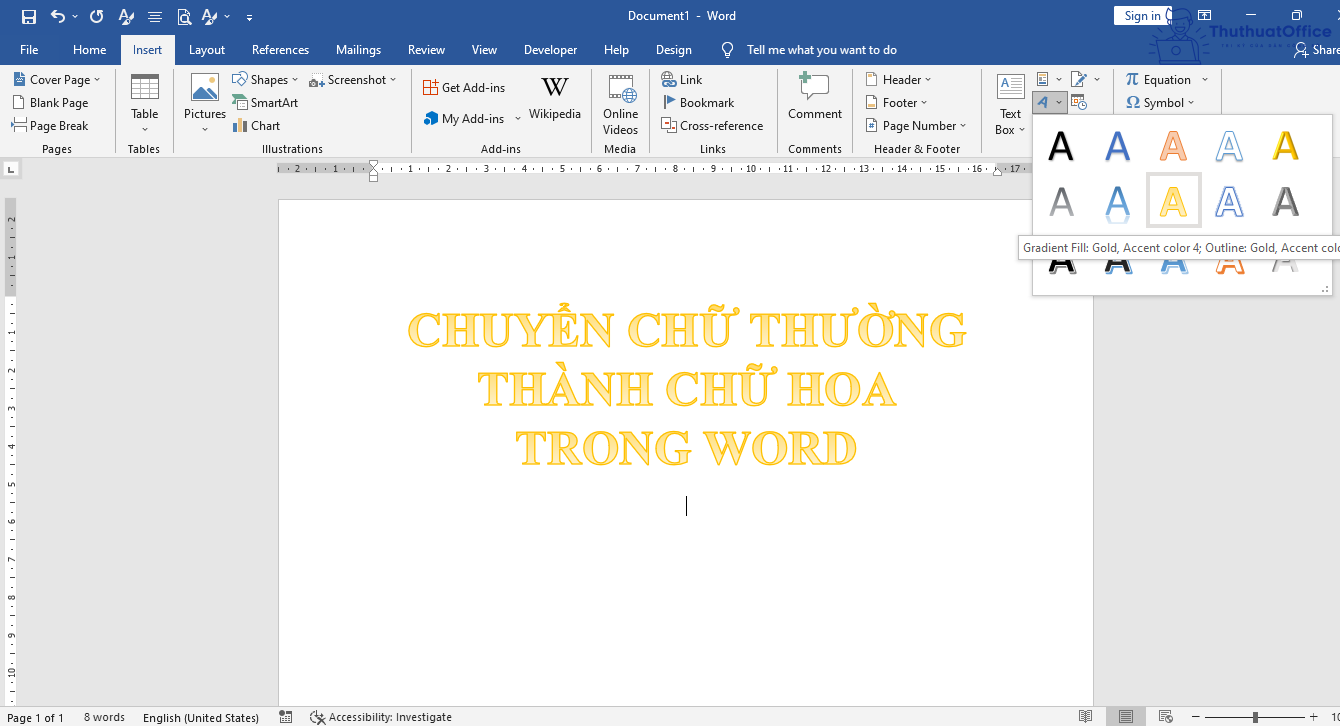Expand the Equation dropdown arrow
Screen dimensions: 1340x726
[1204, 79]
